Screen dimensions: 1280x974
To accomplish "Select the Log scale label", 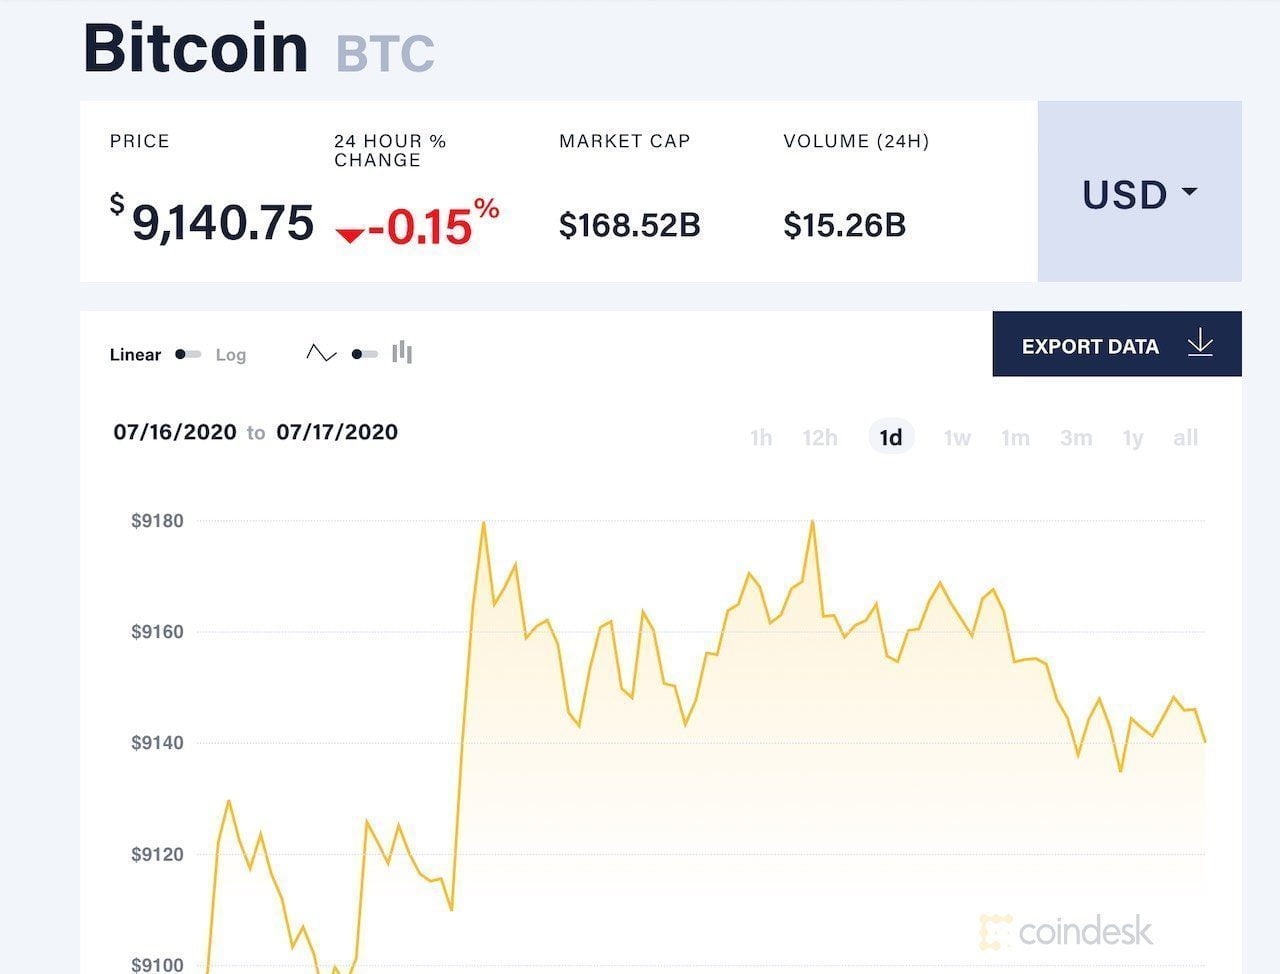I will point(231,354).
